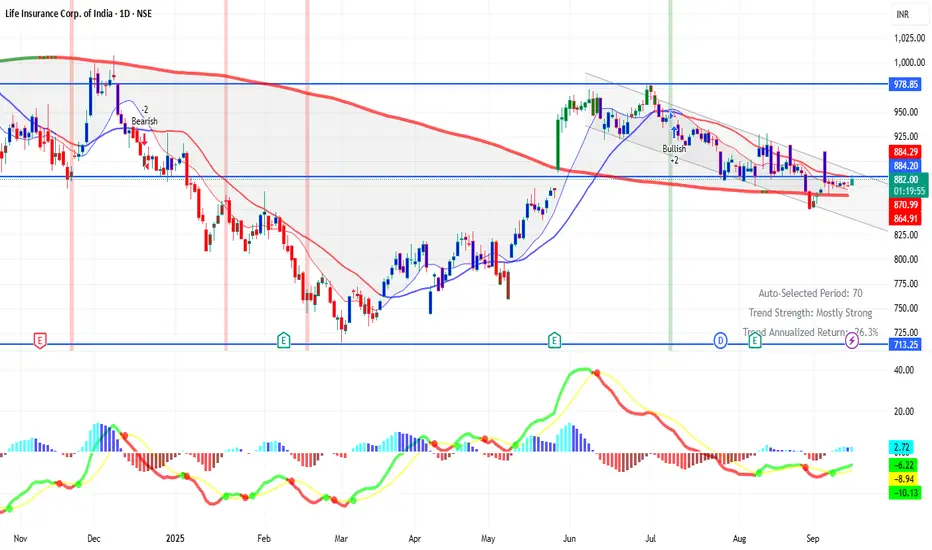
Task: Click the Apr label on time axis
Action: tap(414, 539)
